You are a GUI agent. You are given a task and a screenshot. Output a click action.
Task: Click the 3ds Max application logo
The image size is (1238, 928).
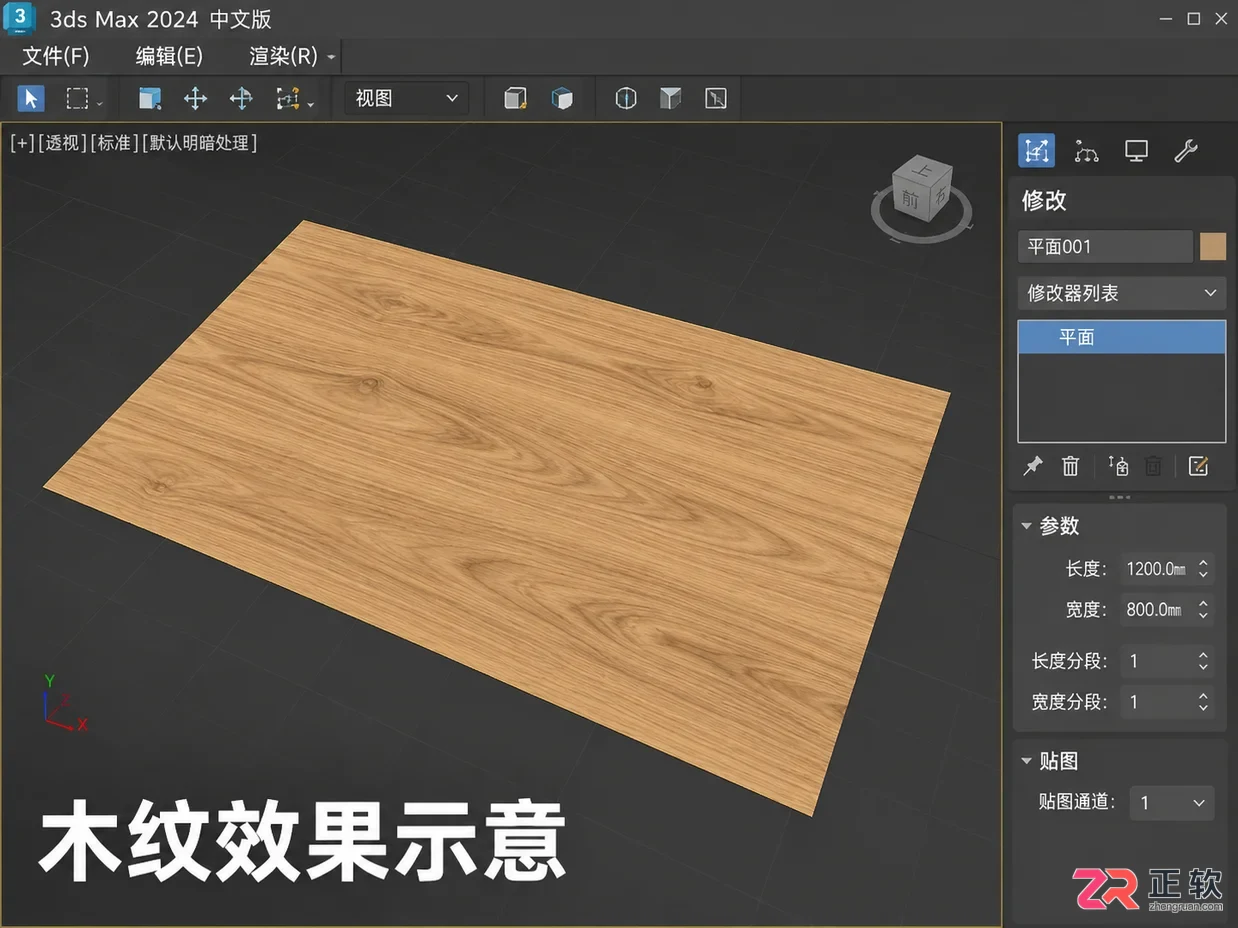click(x=21, y=18)
